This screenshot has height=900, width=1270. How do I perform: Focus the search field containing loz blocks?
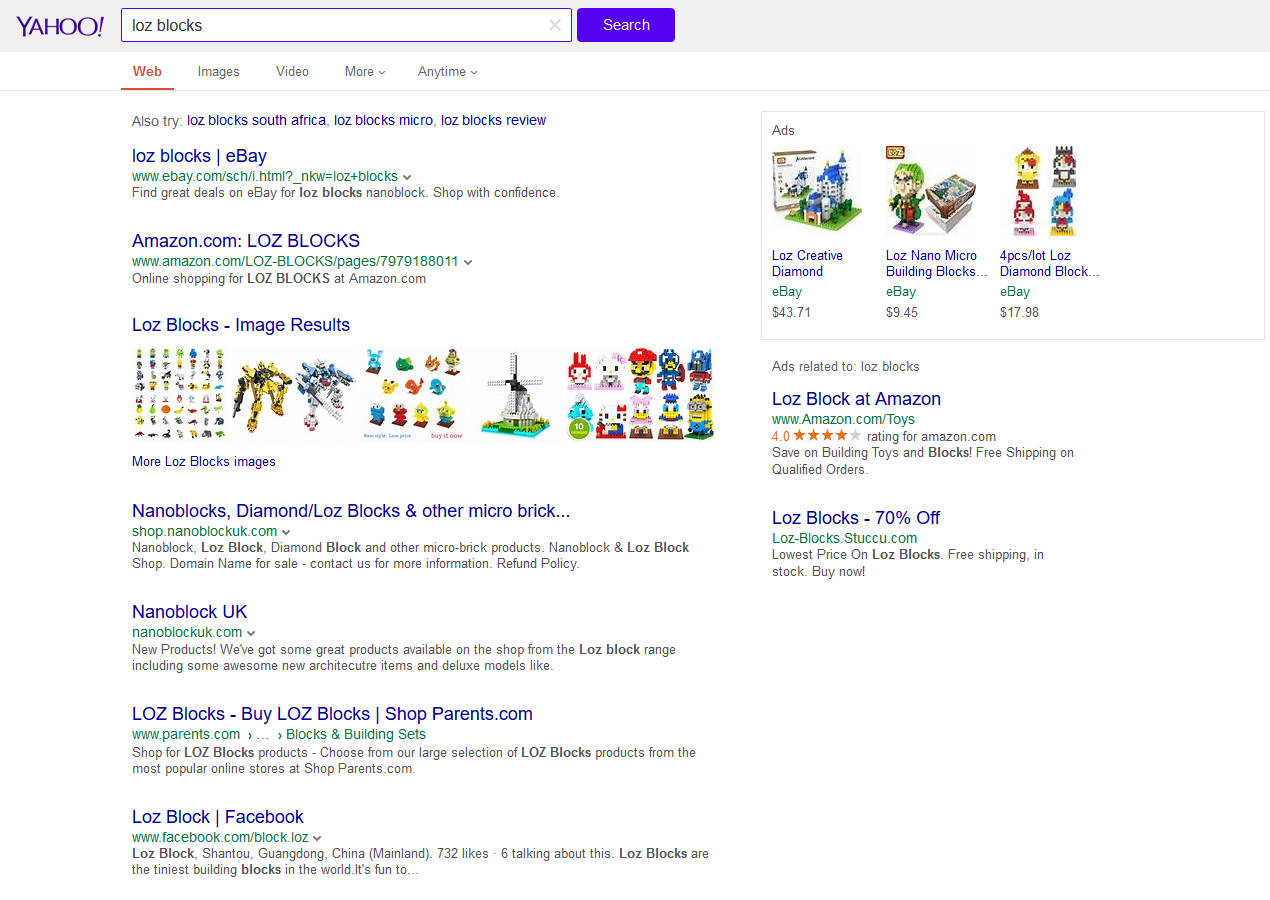pyautogui.click(x=346, y=25)
